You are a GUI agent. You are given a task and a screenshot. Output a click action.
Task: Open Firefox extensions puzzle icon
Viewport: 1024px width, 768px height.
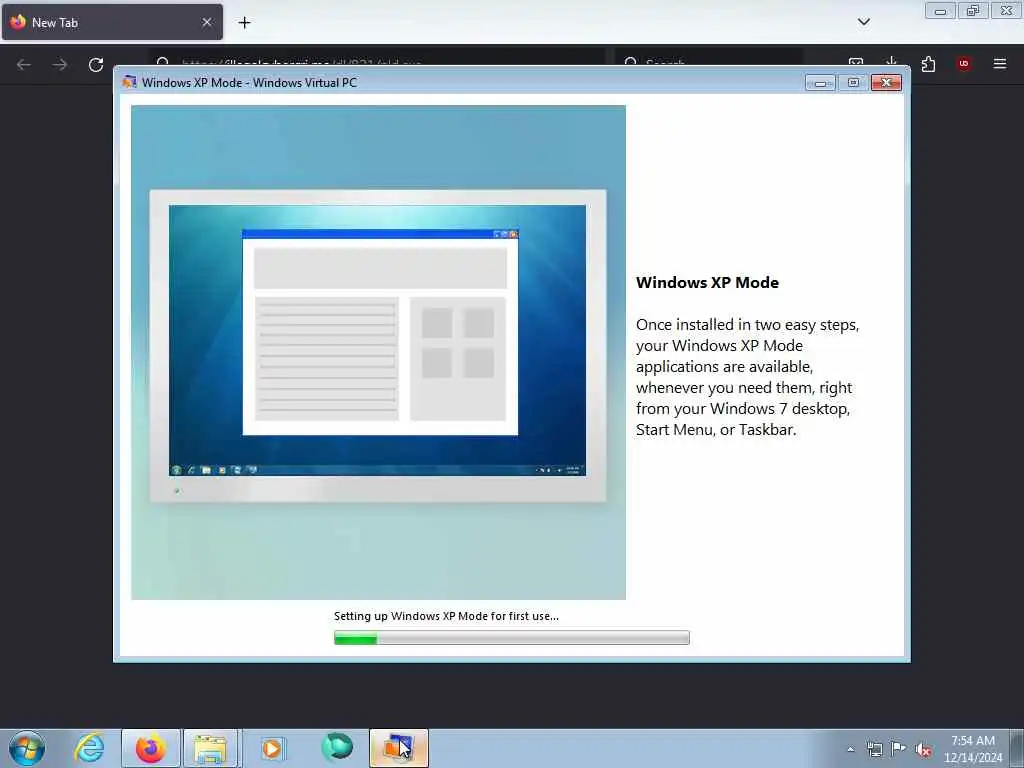coord(928,64)
